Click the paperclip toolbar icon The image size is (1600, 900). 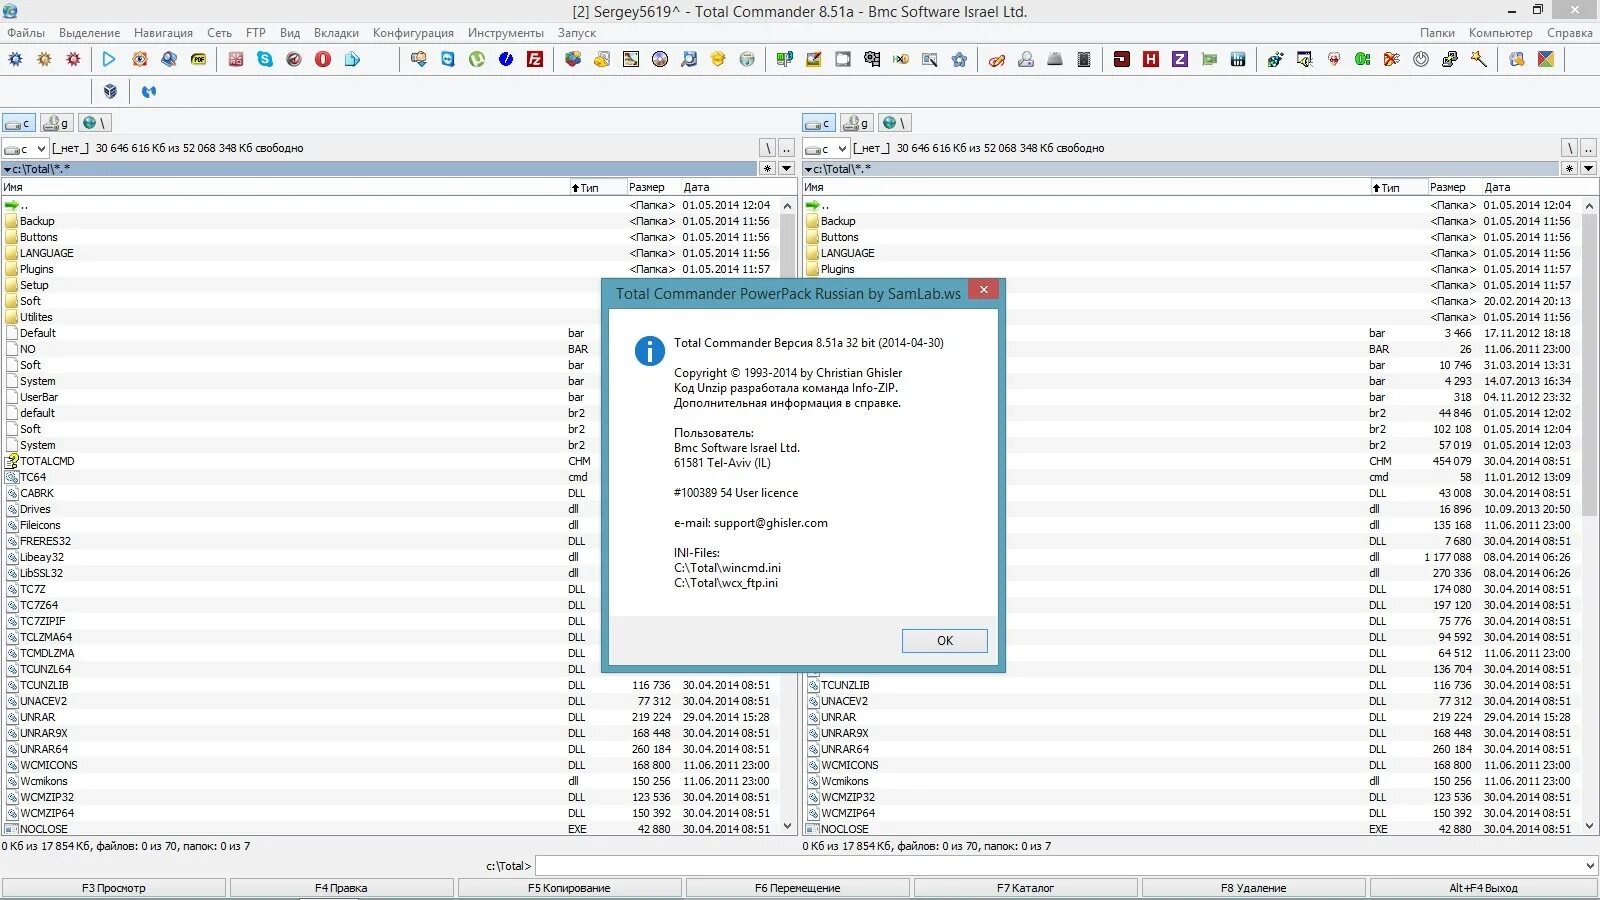(997, 60)
